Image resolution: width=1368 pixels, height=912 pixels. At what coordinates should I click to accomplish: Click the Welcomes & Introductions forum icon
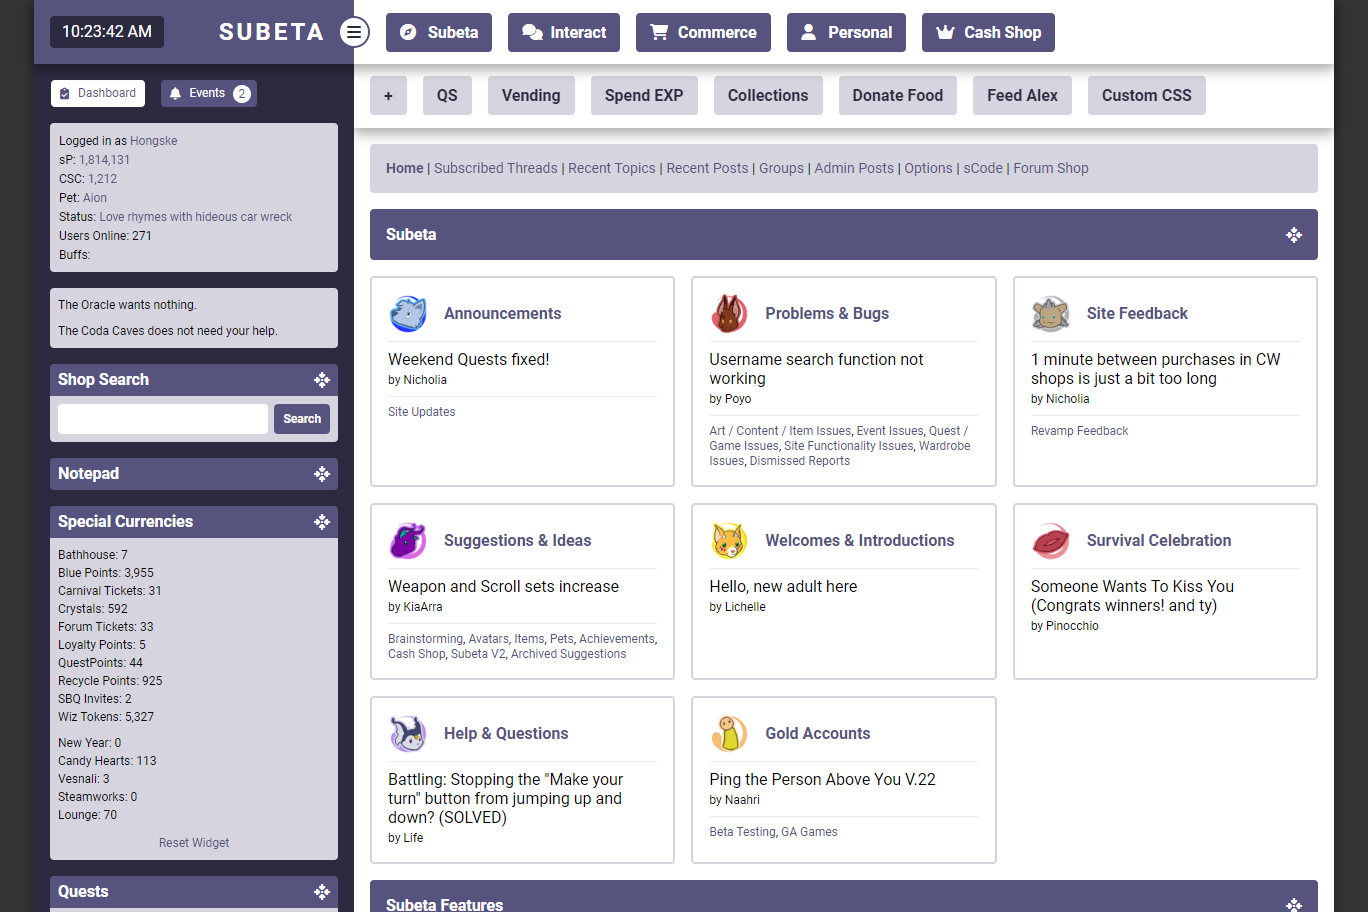[x=729, y=541]
